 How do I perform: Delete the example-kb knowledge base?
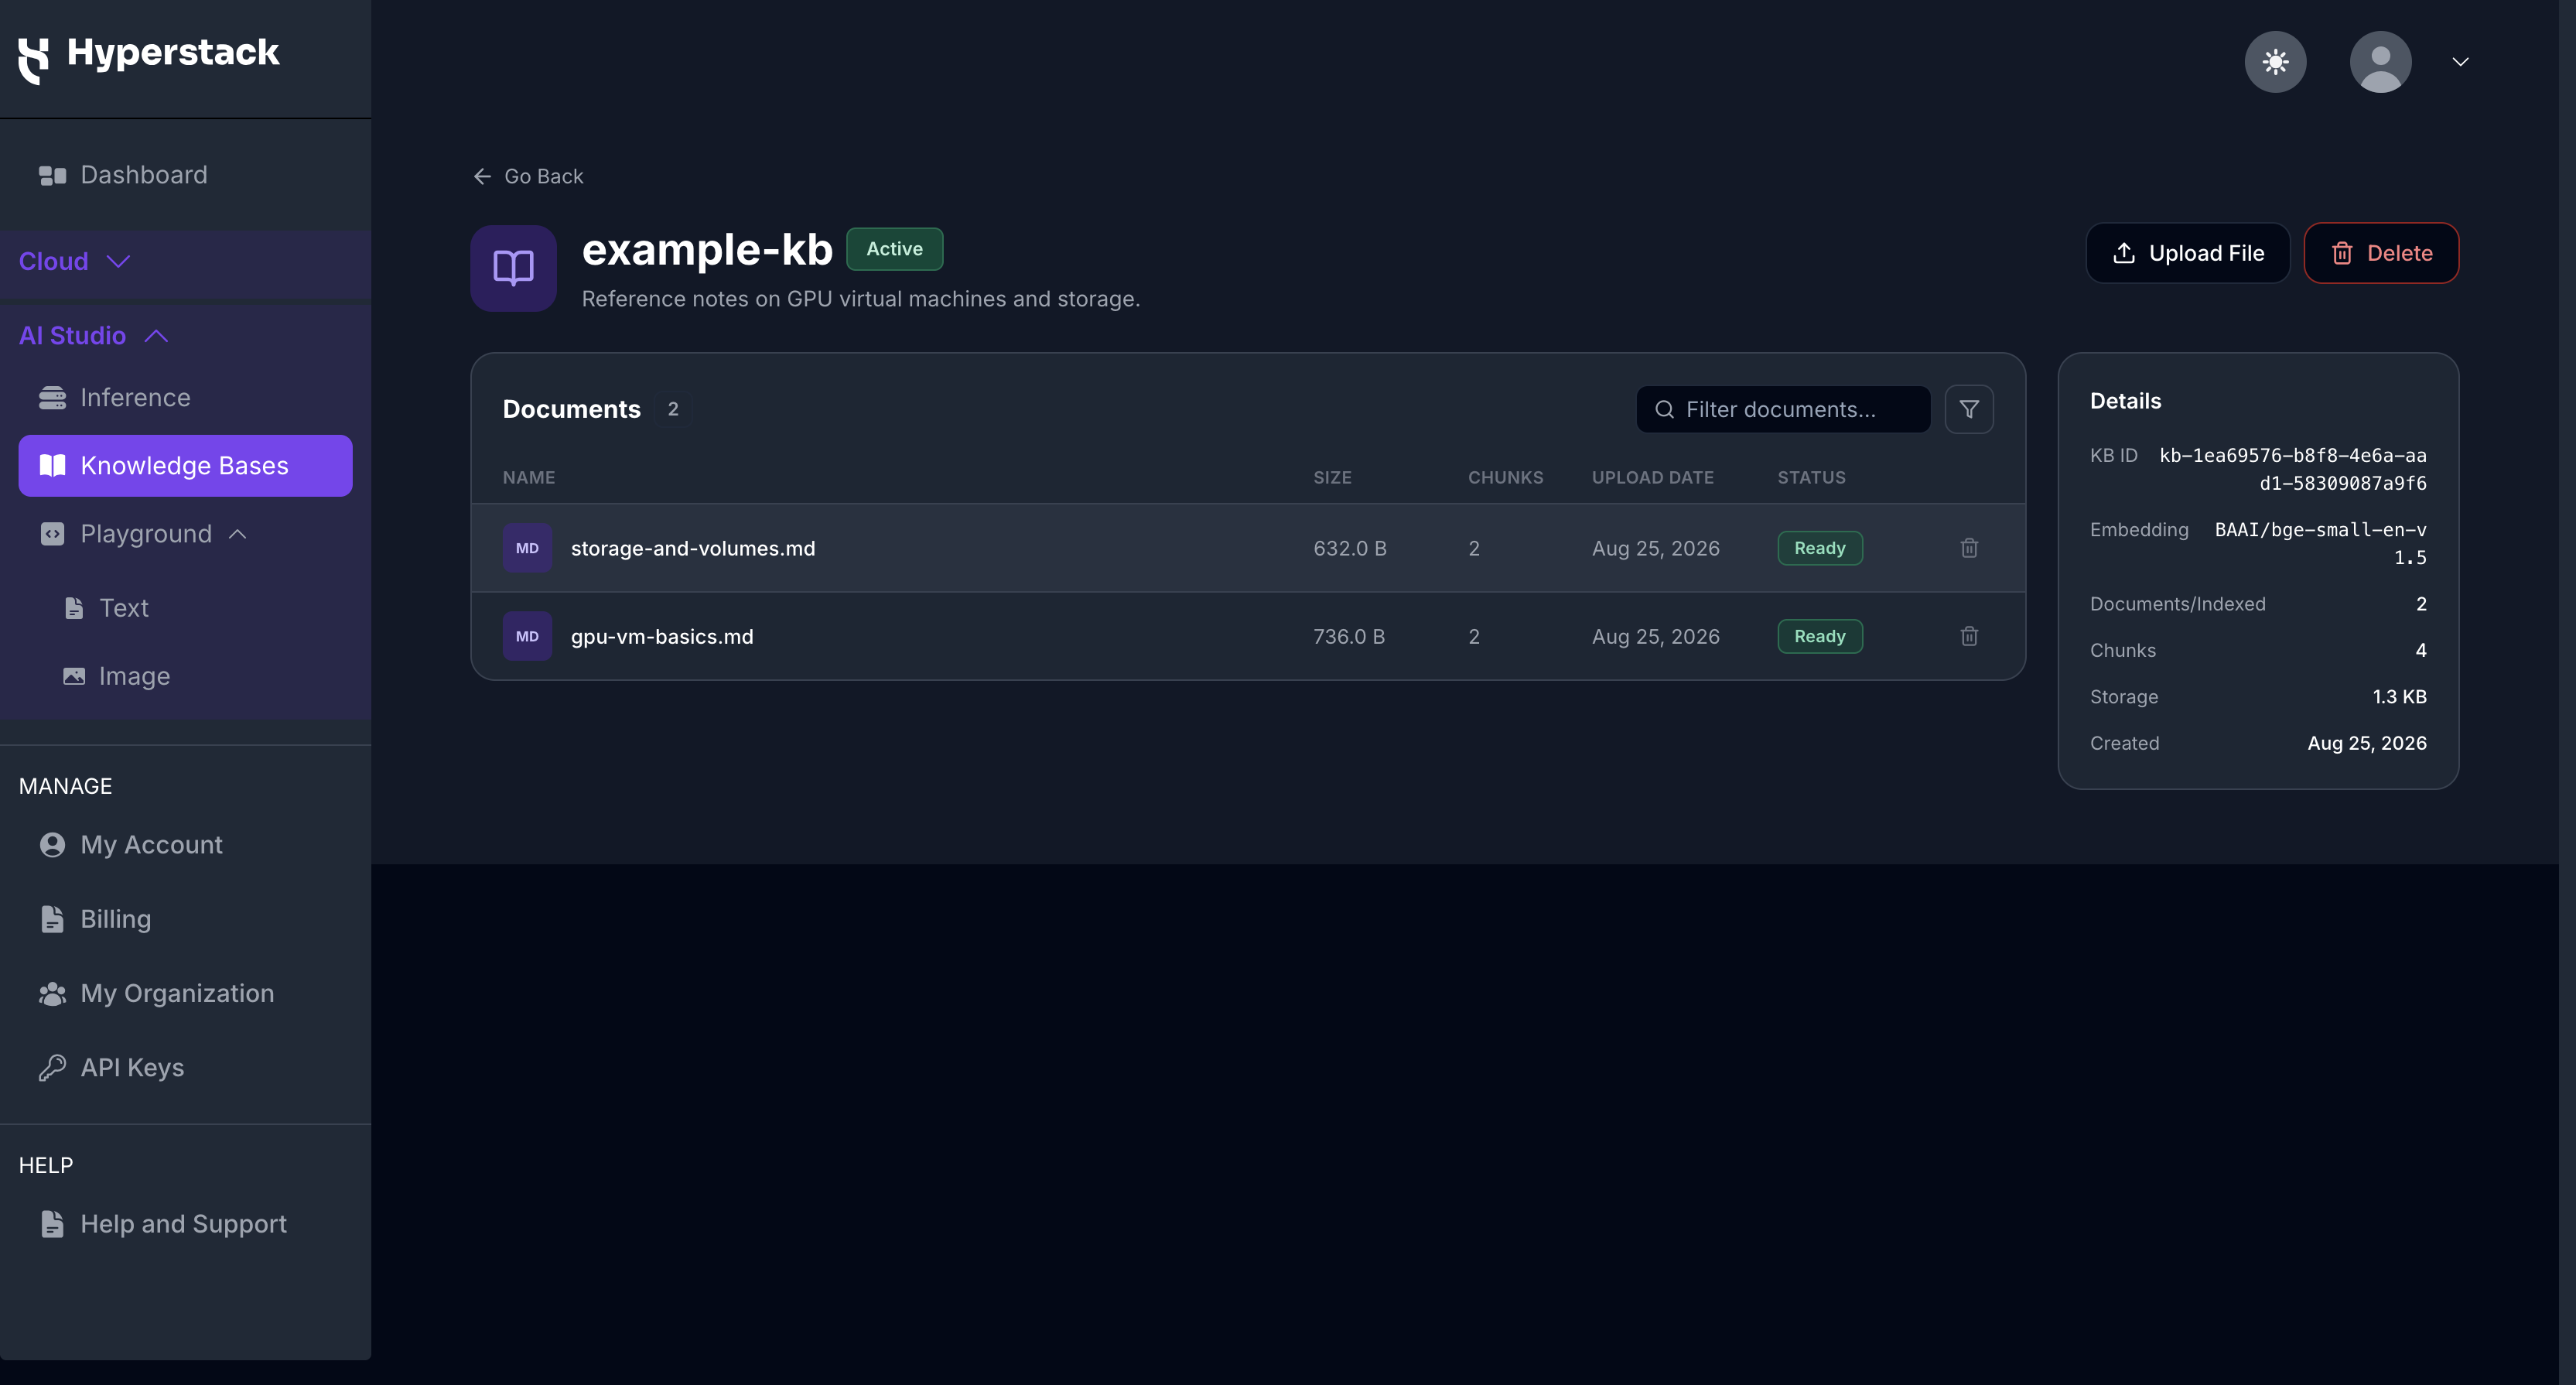tap(2381, 253)
